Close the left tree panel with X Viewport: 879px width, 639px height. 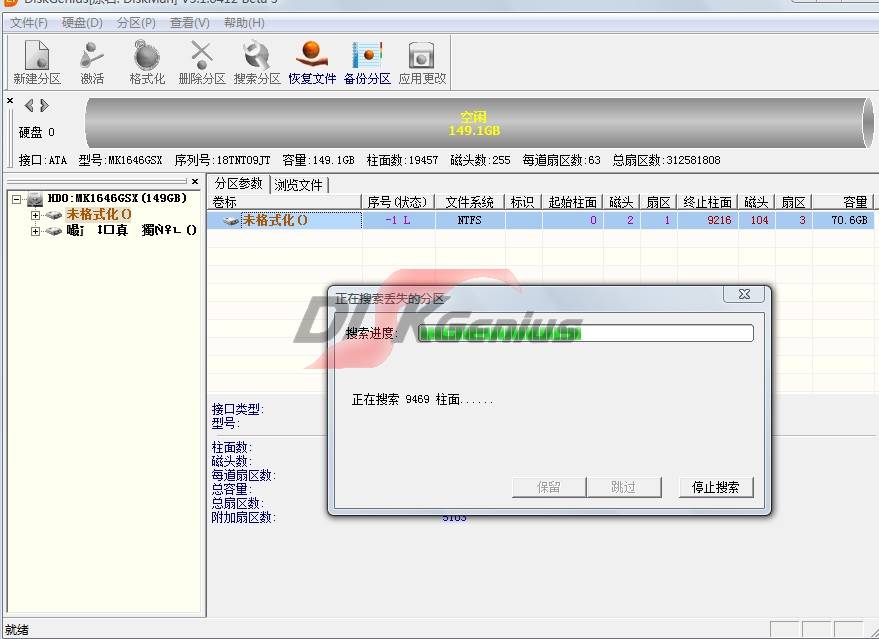(x=195, y=182)
